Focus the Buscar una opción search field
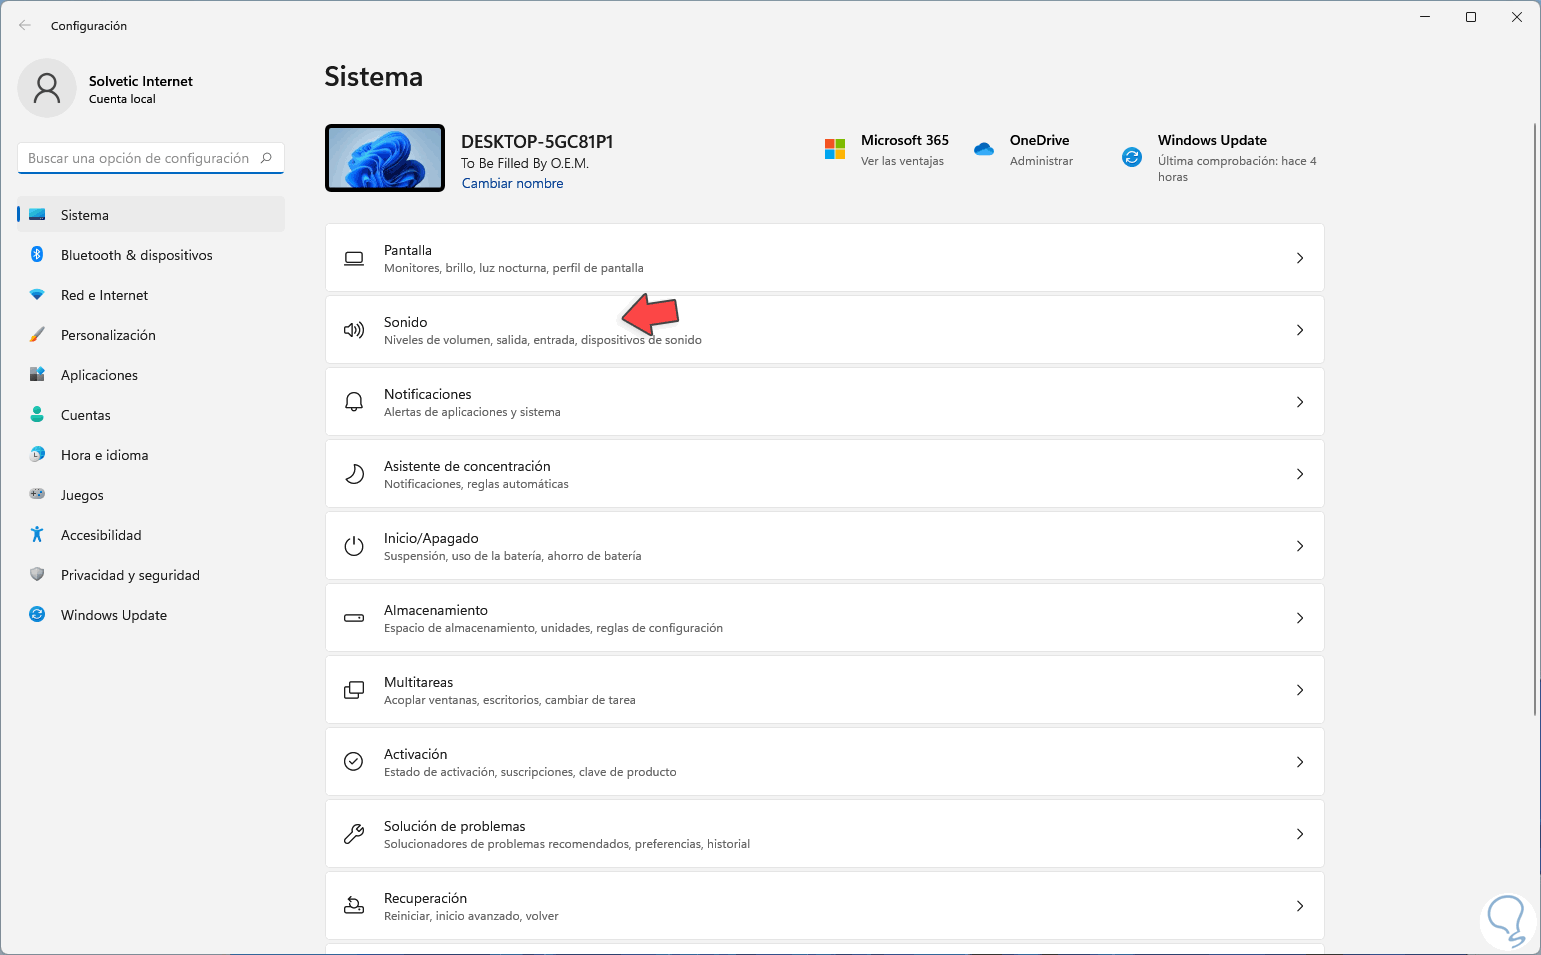This screenshot has width=1541, height=955. click(138, 158)
